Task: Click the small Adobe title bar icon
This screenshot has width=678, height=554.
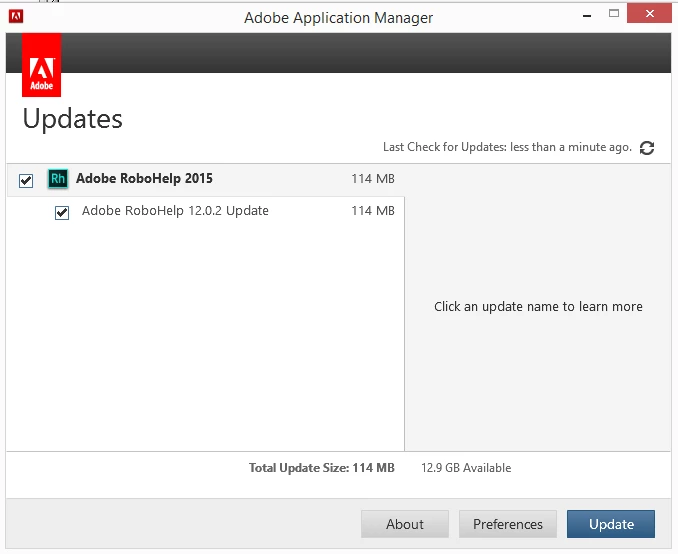Action: coord(16,17)
